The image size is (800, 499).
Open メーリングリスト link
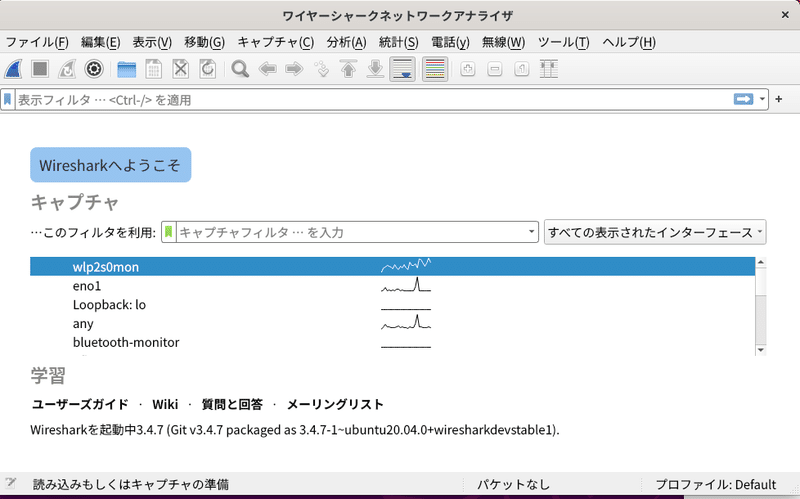[335, 404]
